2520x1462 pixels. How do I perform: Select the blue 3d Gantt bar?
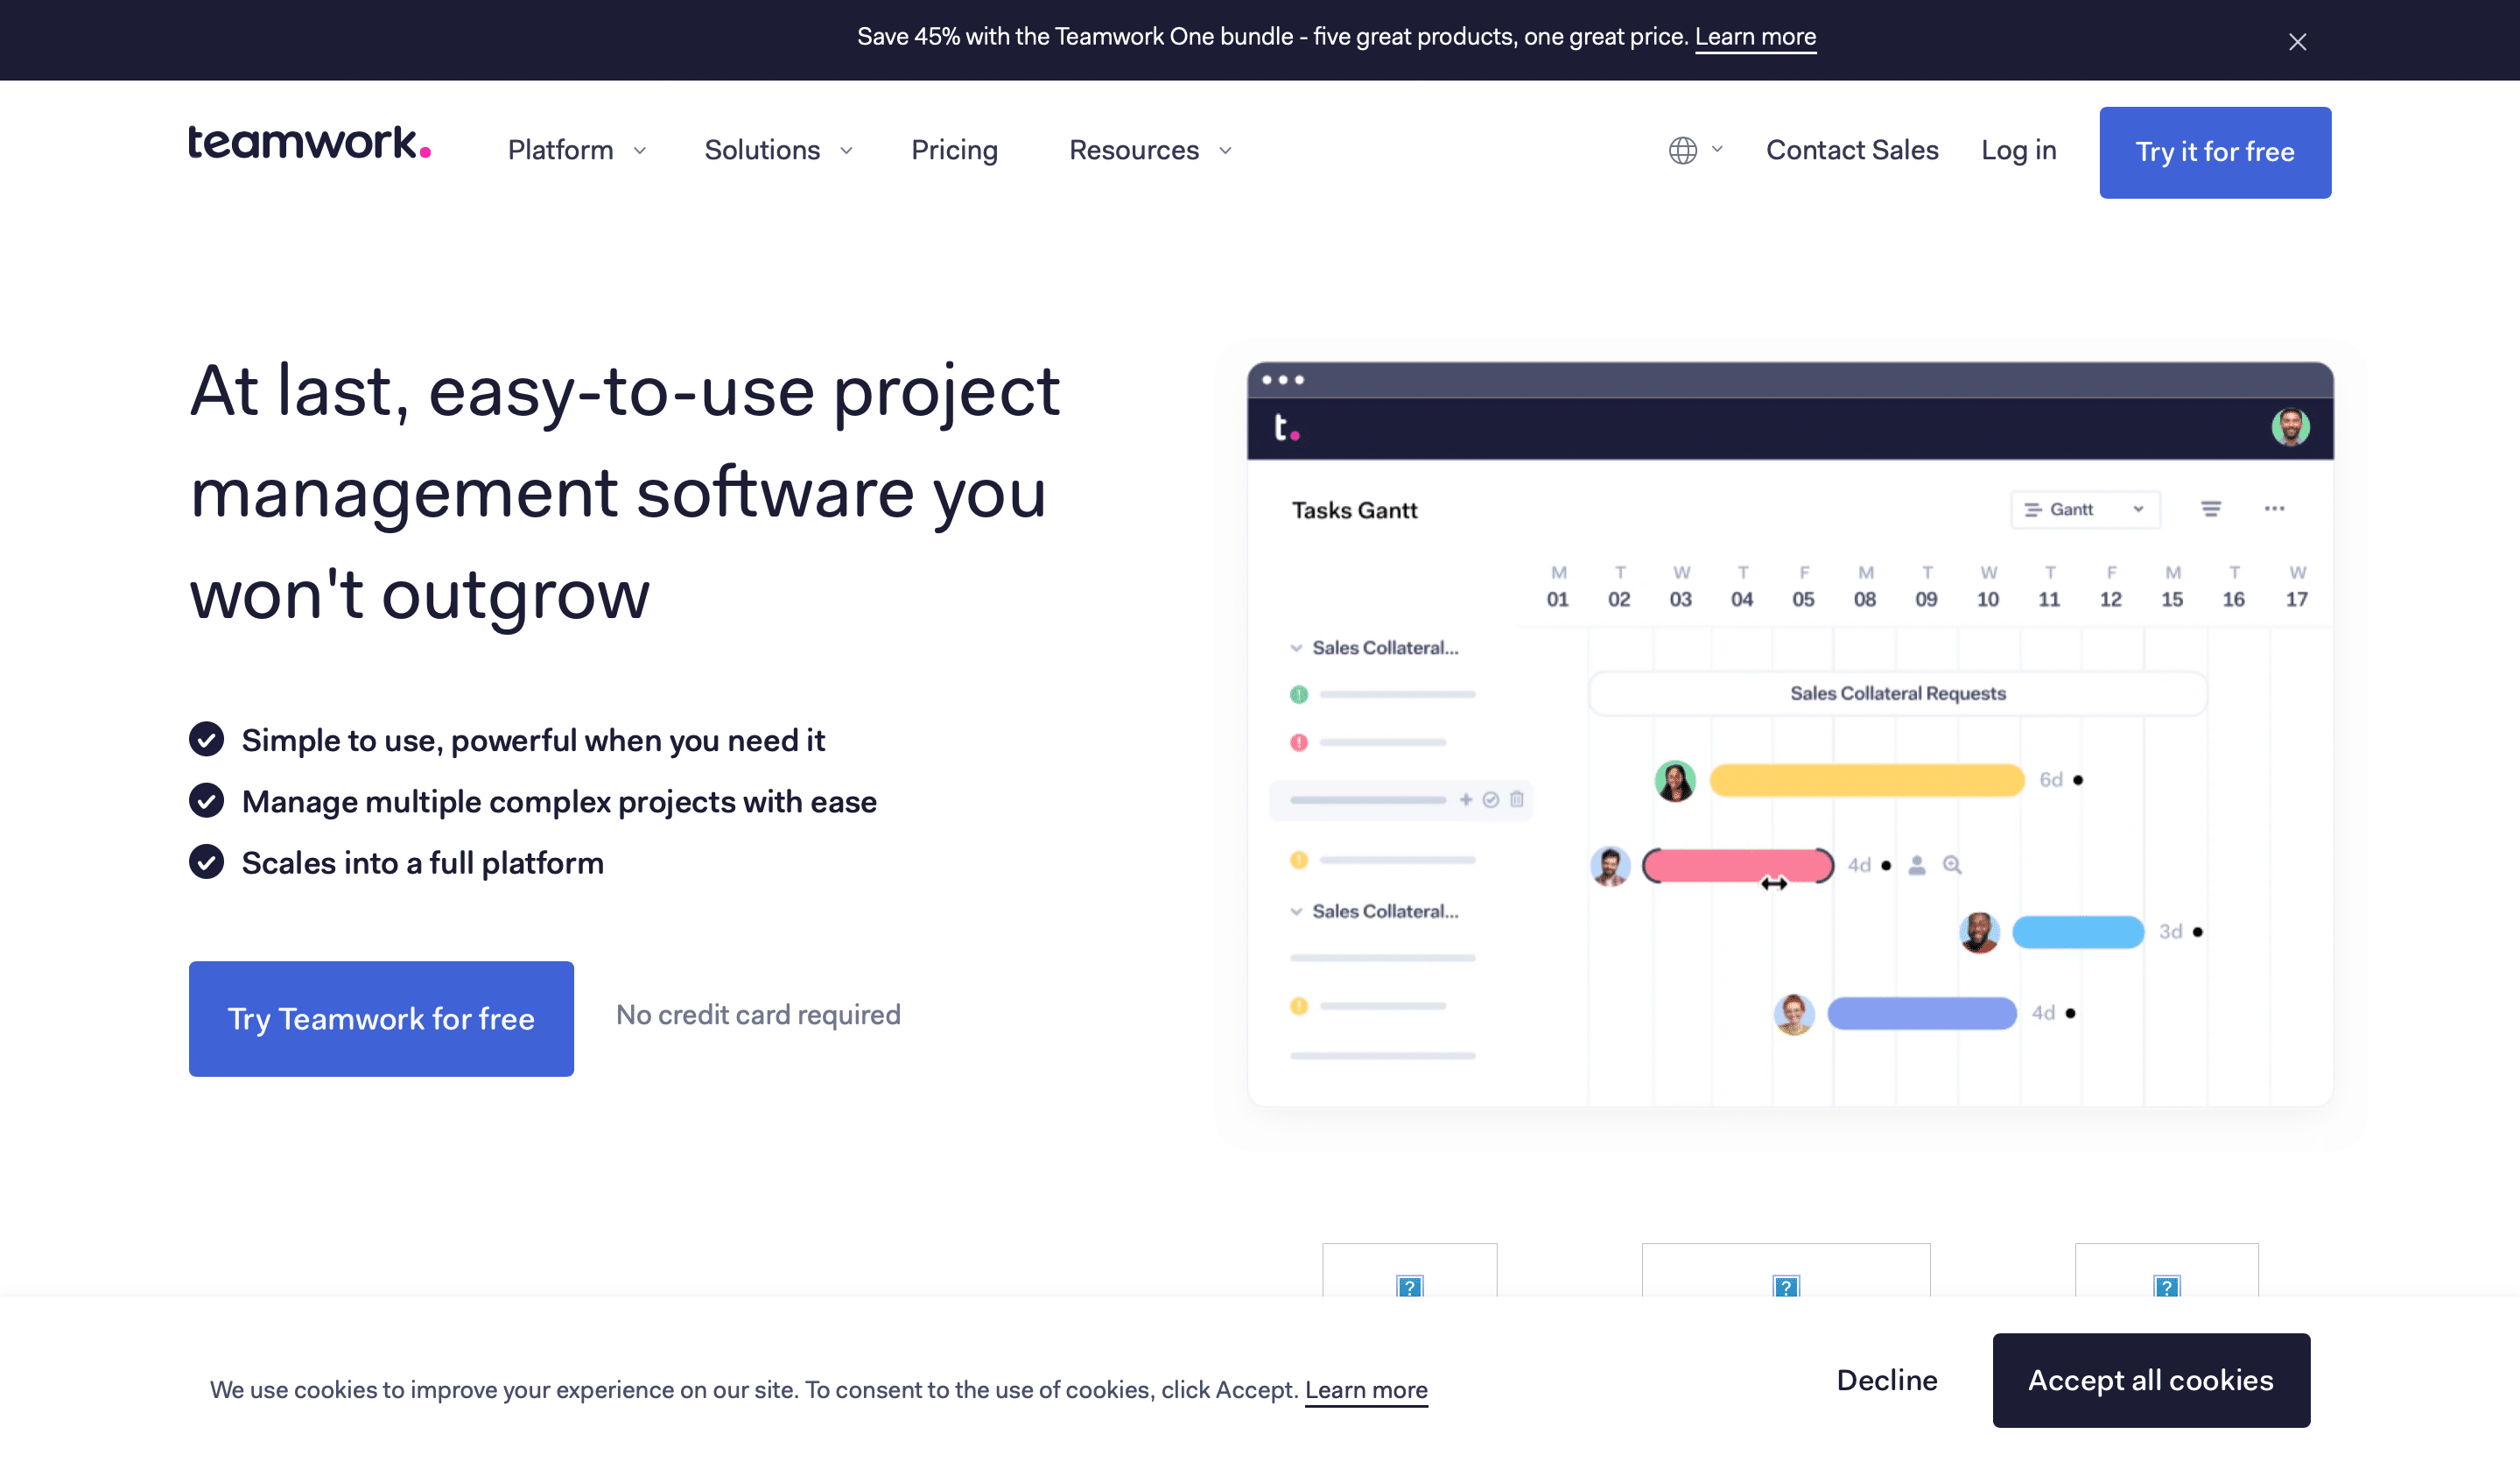coord(2077,932)
